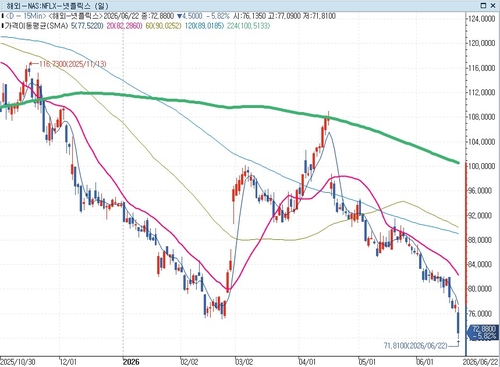Viewport: 500px width, 367px height.
Task: Click the 2025/10/30 date axis label
Action: [18, 362]
